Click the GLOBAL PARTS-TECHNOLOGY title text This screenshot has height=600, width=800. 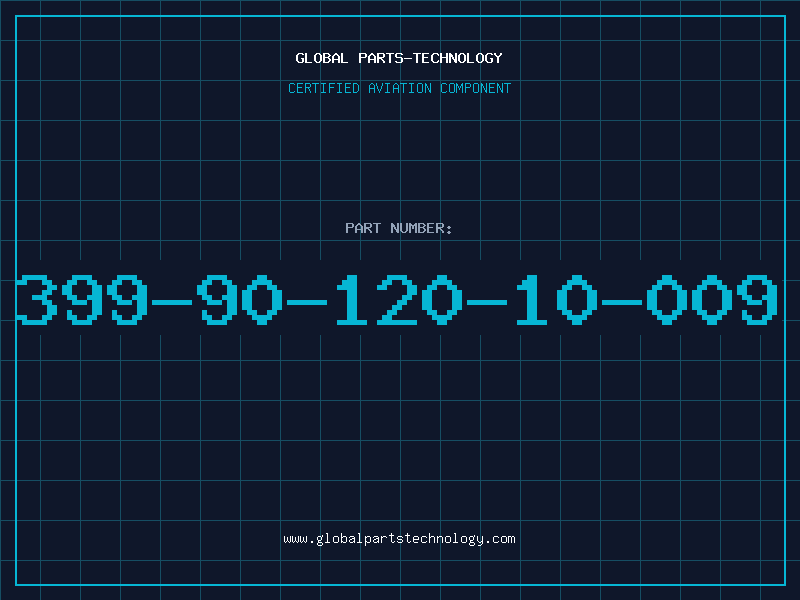tap(399, 58)
